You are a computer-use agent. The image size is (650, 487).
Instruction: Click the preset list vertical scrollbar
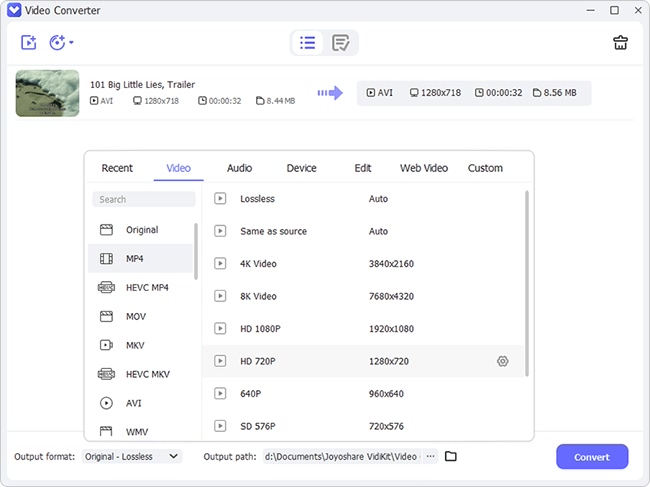[x=527, y=283]
